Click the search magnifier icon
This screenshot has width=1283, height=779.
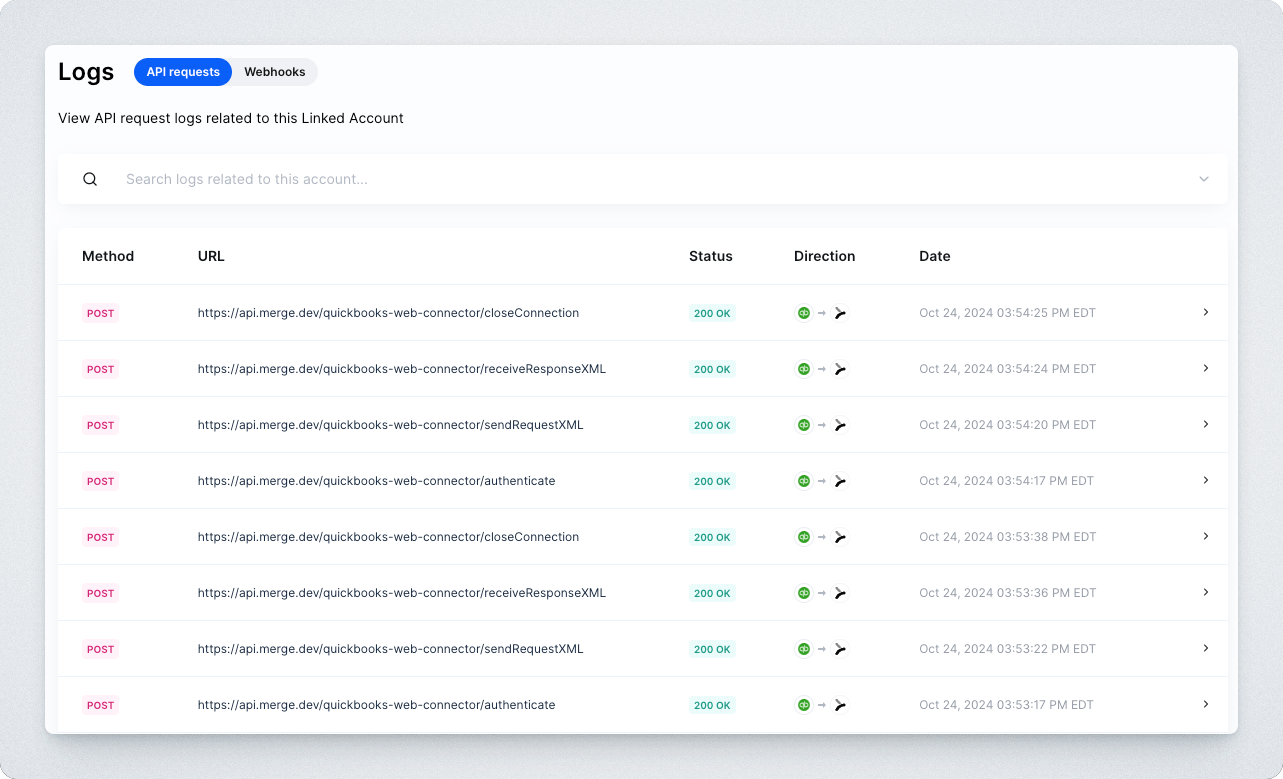90,180
